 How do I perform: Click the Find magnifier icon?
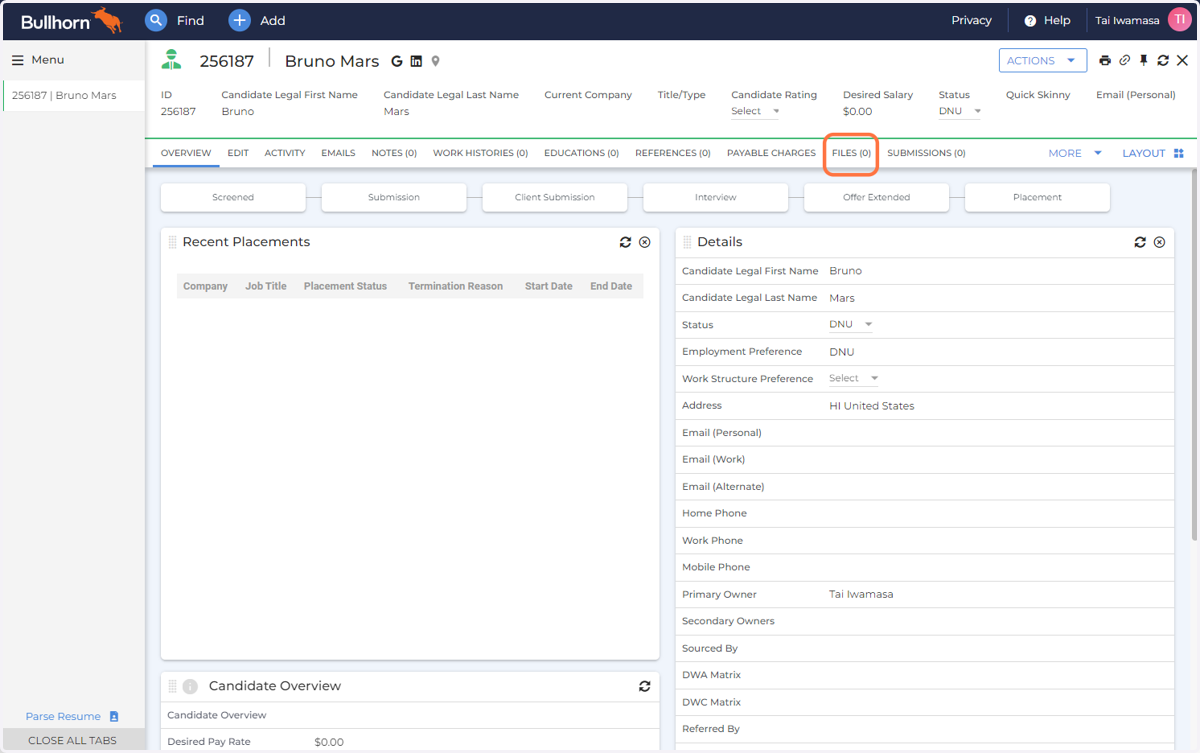(156, 20)
